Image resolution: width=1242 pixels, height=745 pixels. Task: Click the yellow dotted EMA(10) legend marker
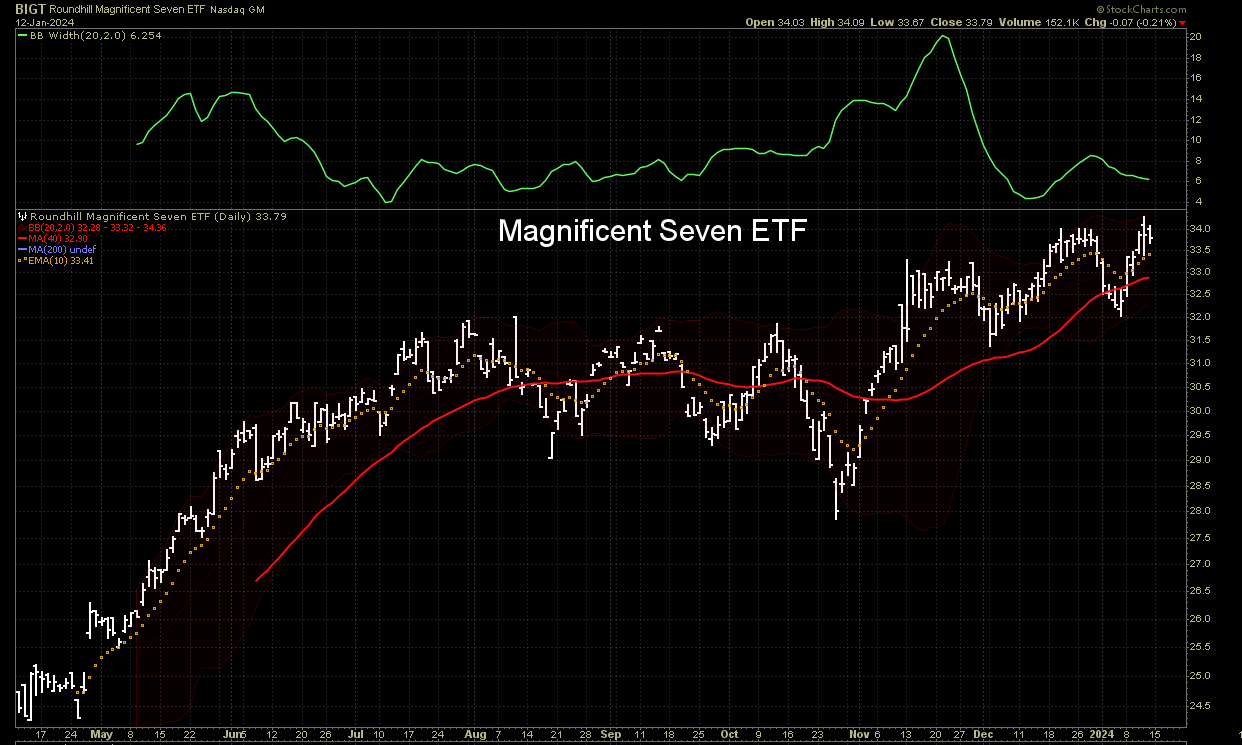coord(23,261)
